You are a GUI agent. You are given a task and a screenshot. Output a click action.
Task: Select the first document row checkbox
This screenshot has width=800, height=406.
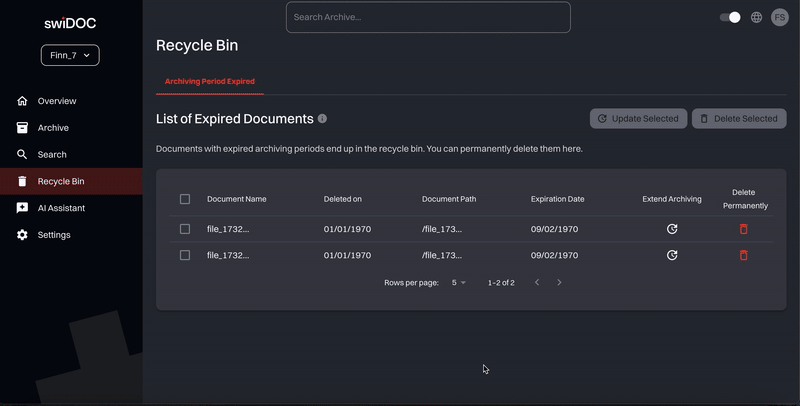[185, 229]
